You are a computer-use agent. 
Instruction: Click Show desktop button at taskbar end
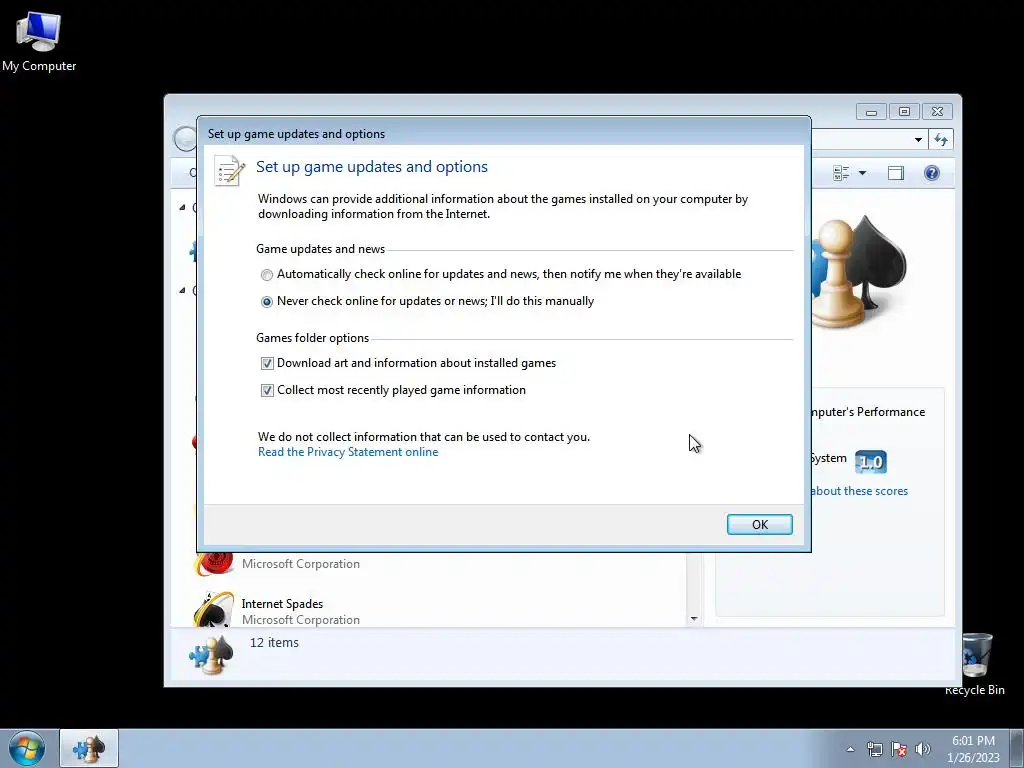click(x=1017, y=748)
